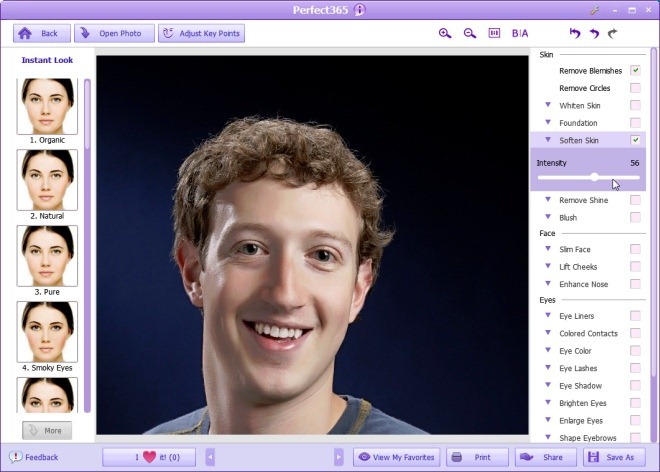Apply the Smoky Eyes instant look thumbnail
The width and height of the screenshot is (660, 472).
(47, 331)
